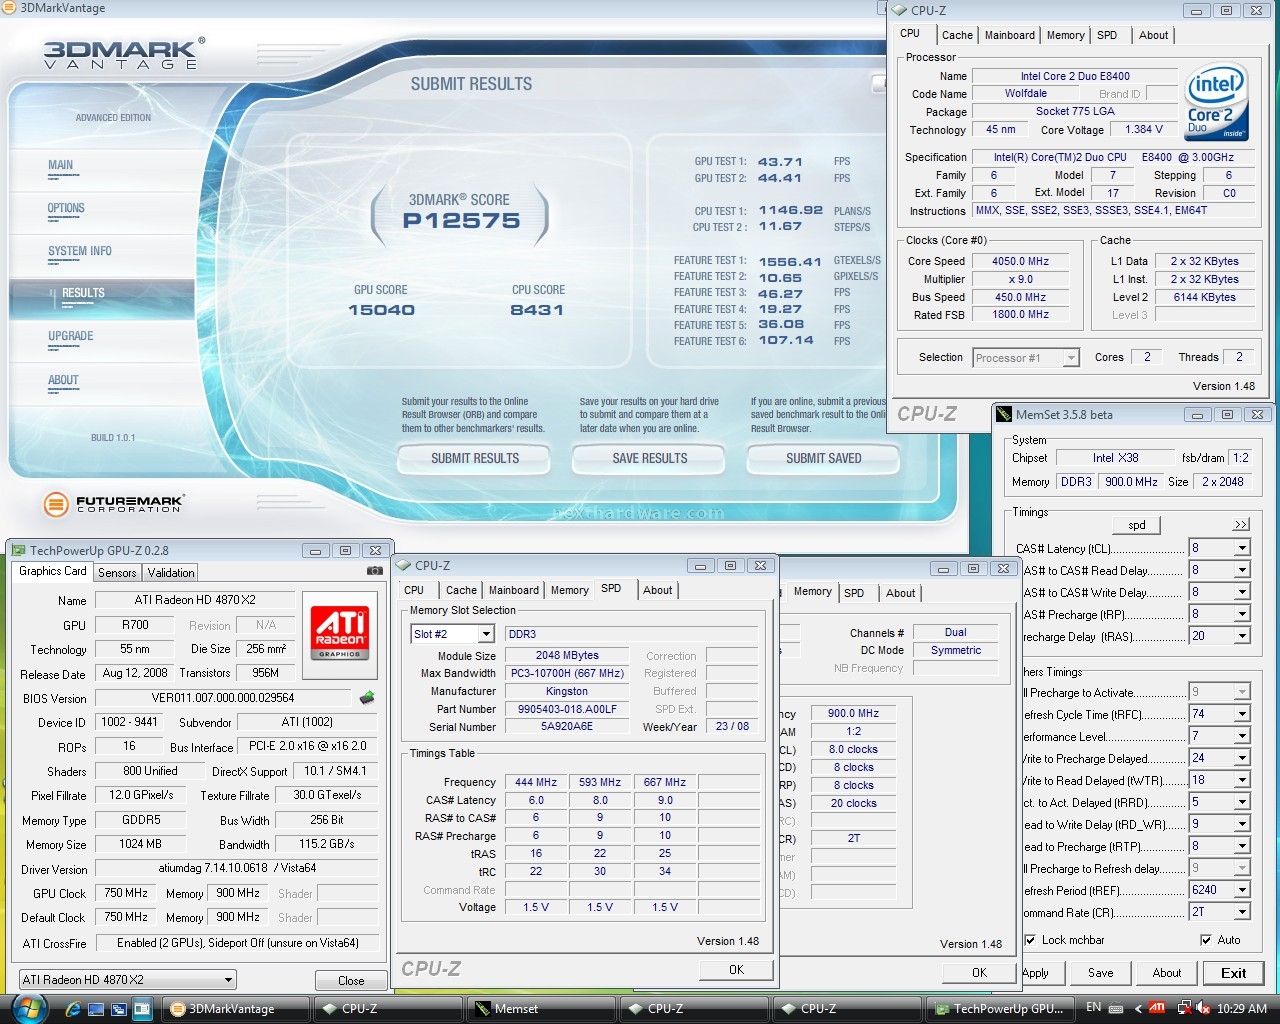Click the CPU-Z SPD window title icon
This screenshot has width=1280, height=1024.
(405, 565)
